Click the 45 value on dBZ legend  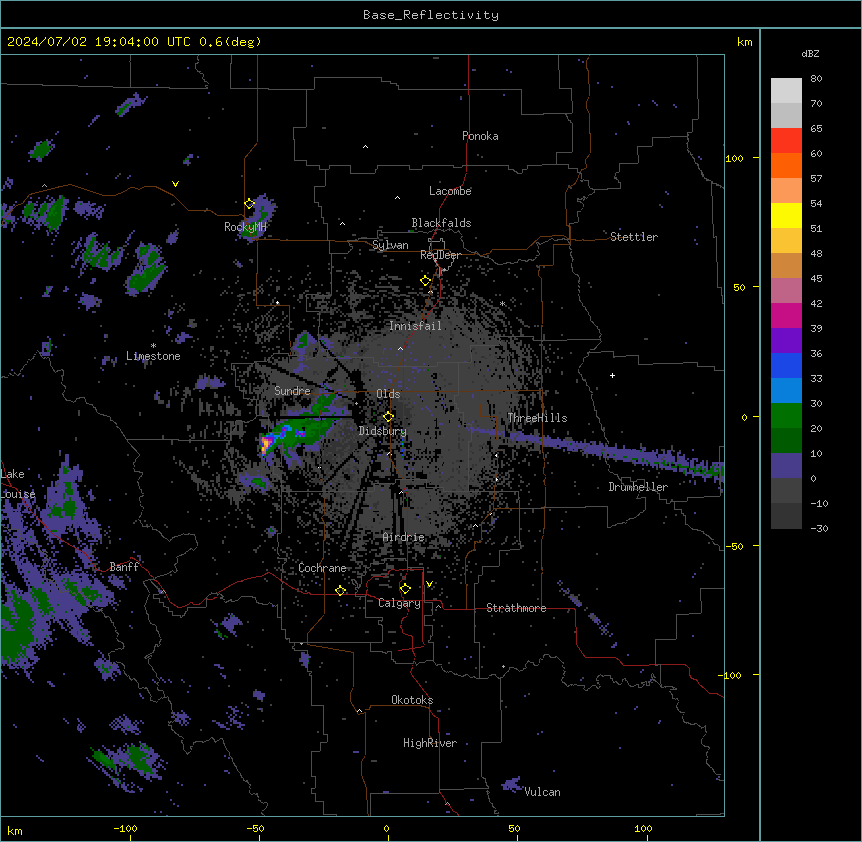(816, 279)
